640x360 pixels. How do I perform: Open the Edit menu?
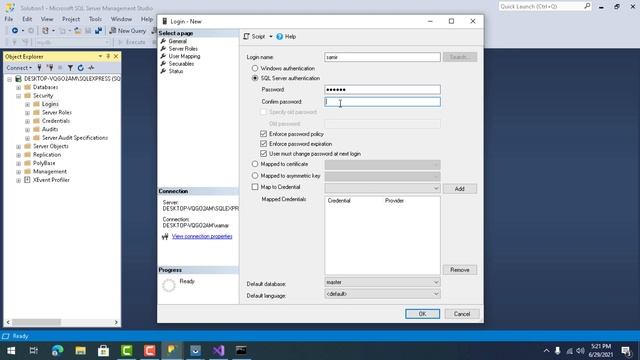[x=27, y=19]
